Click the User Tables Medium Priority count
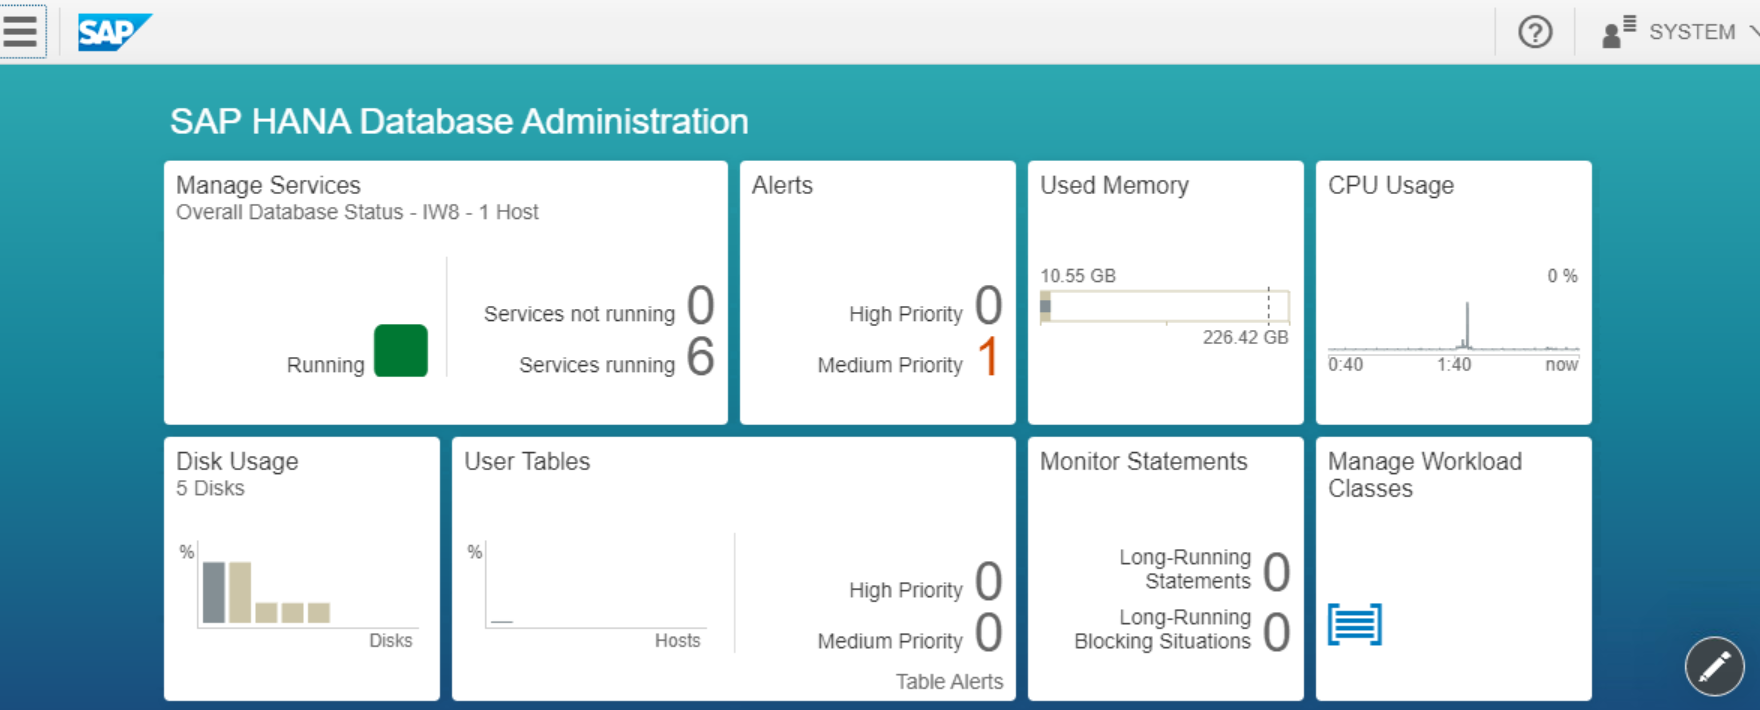Screen dimensions: 1760x710 coord(988,632)
